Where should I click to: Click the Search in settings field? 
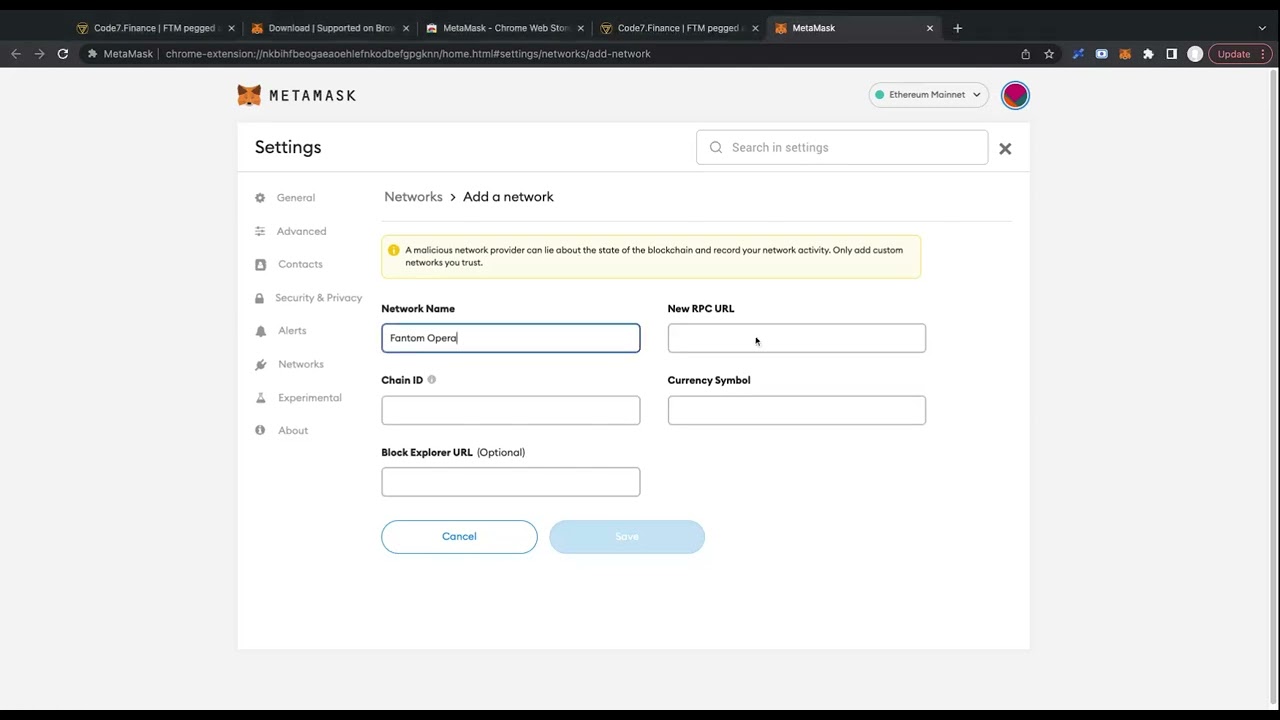click(x=842, y=147)
